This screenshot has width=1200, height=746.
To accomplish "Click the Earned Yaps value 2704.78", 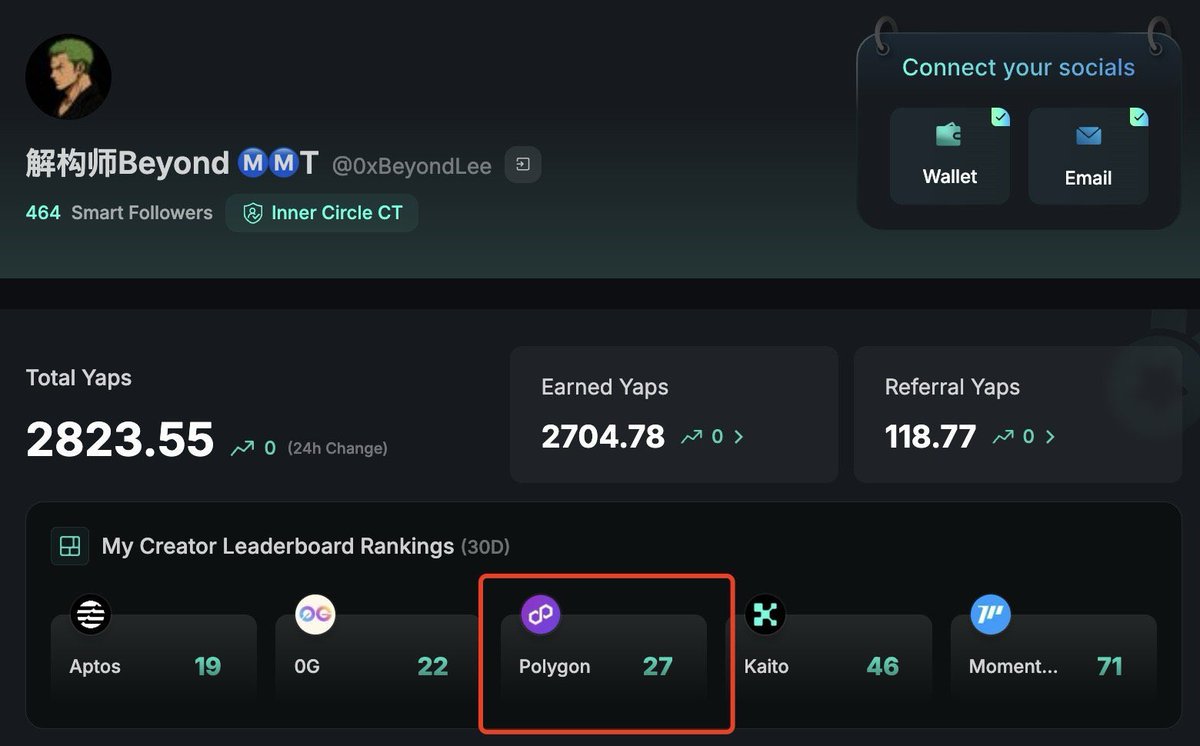I will point(603,437).
